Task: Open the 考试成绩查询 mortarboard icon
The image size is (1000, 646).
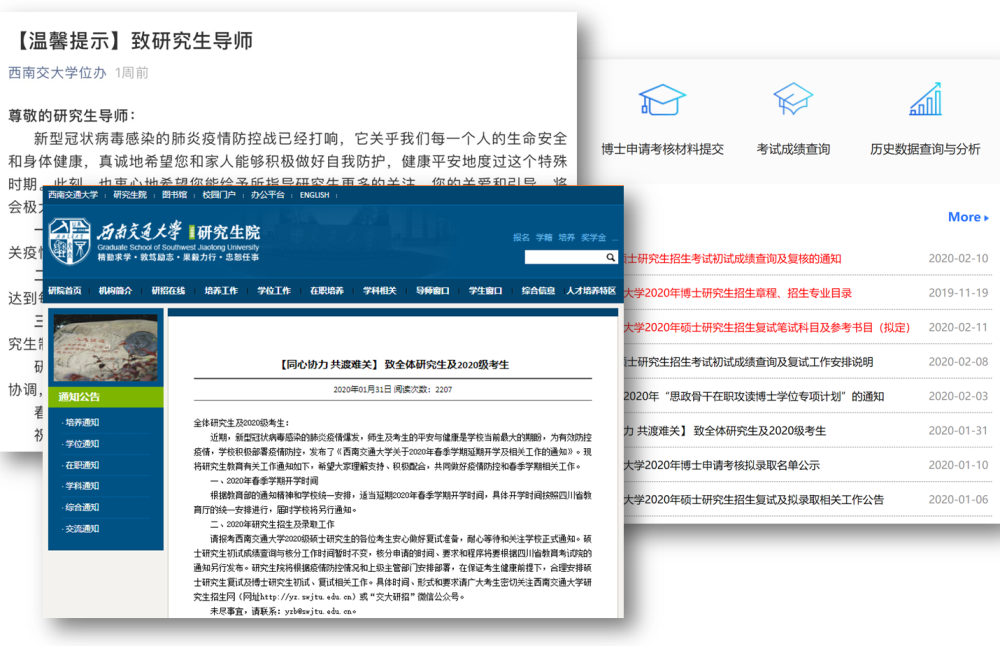Action: point(793,99)
